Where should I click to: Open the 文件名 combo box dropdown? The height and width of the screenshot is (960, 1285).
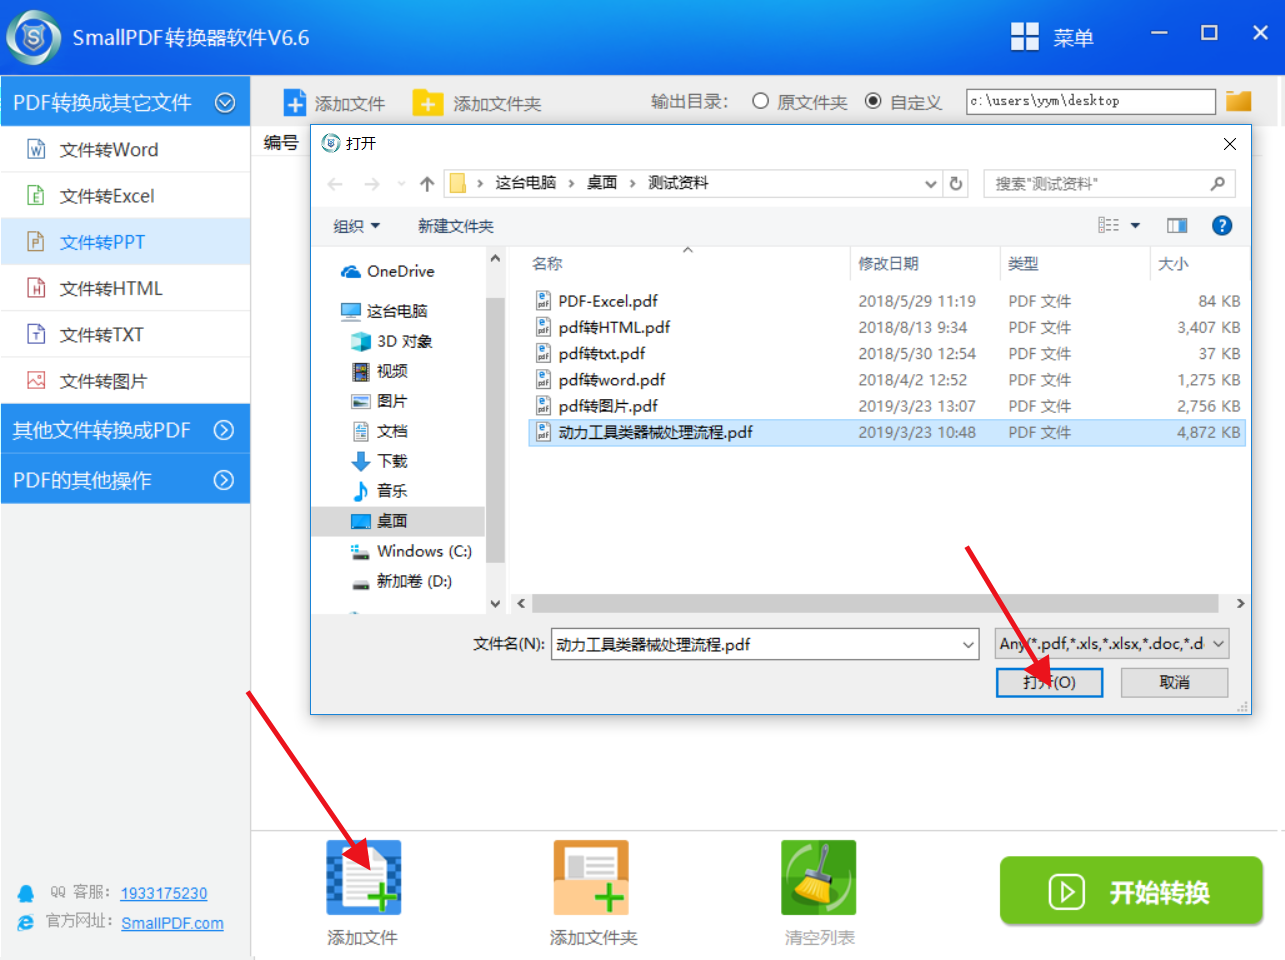click(968, 645)
